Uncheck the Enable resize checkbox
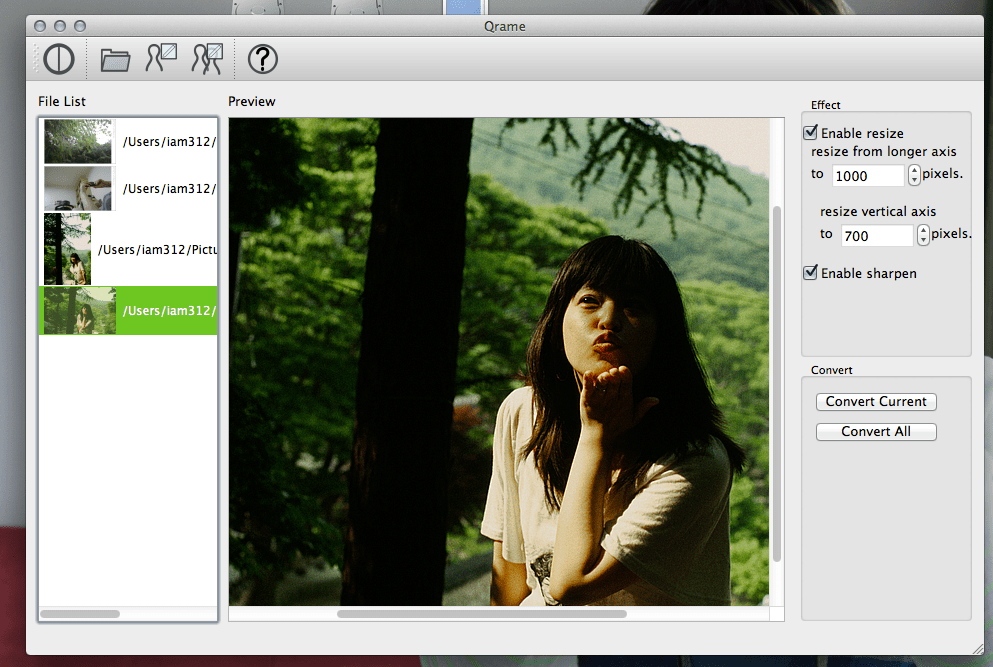This screenshot has width=993, height=667. coord(811,133)
